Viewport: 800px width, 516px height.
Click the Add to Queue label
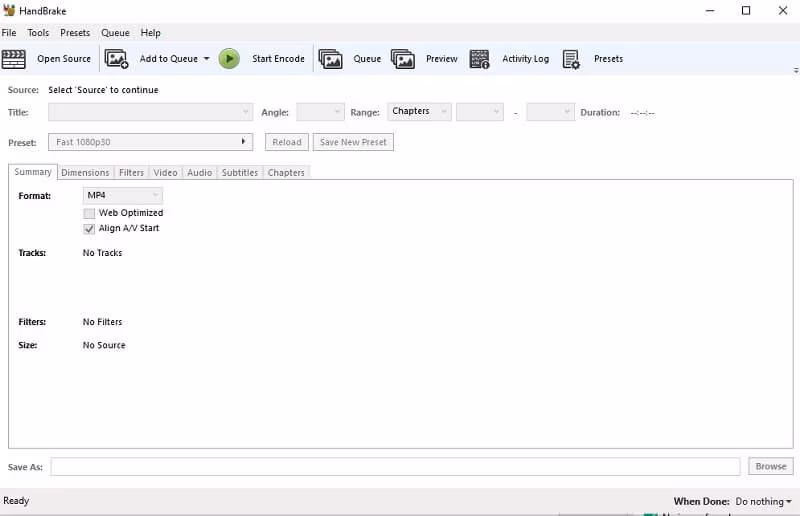pyautogui.click(x=168, y=59)
